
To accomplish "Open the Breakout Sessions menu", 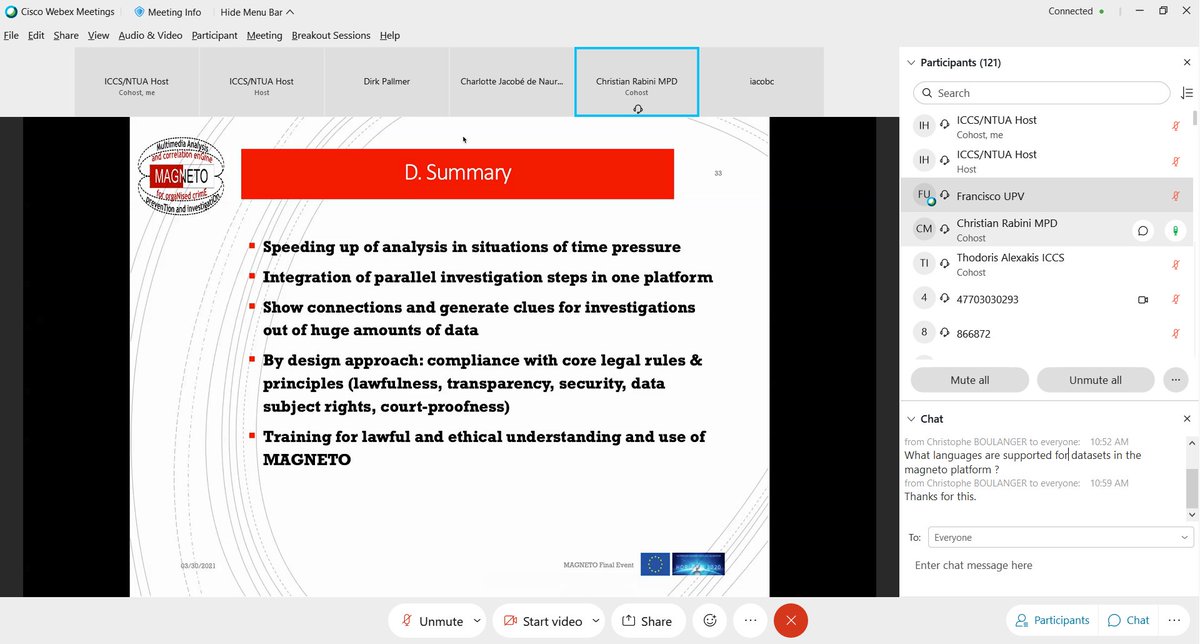I will [331, 35].
